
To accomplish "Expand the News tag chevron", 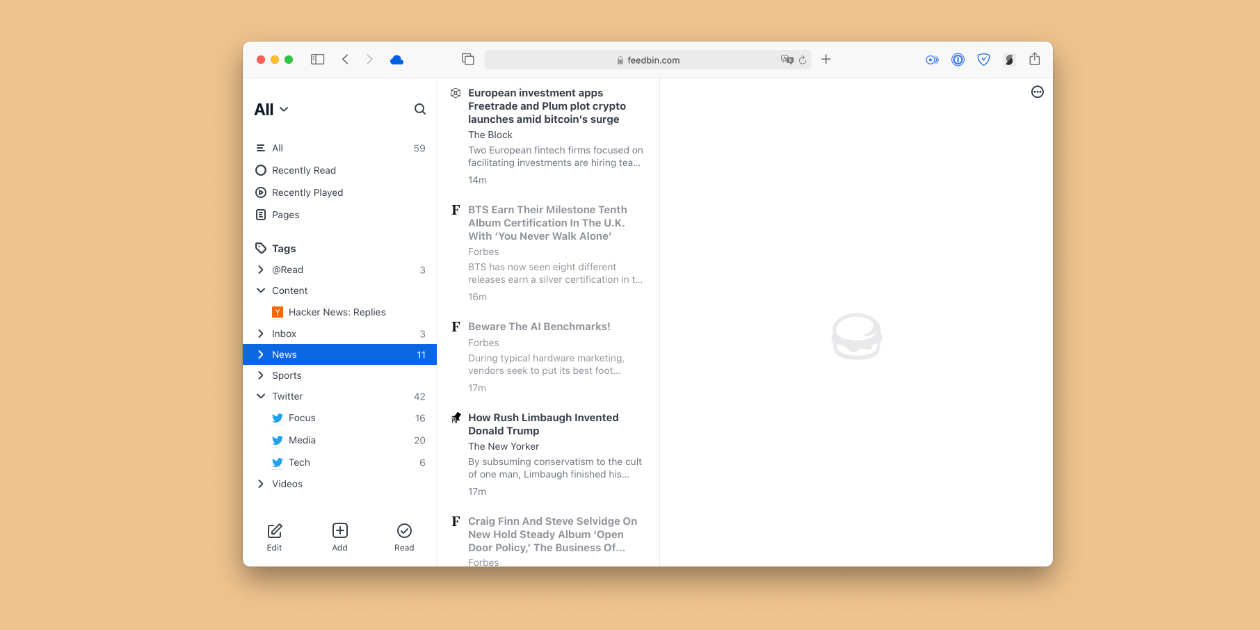I will [261, 355].
